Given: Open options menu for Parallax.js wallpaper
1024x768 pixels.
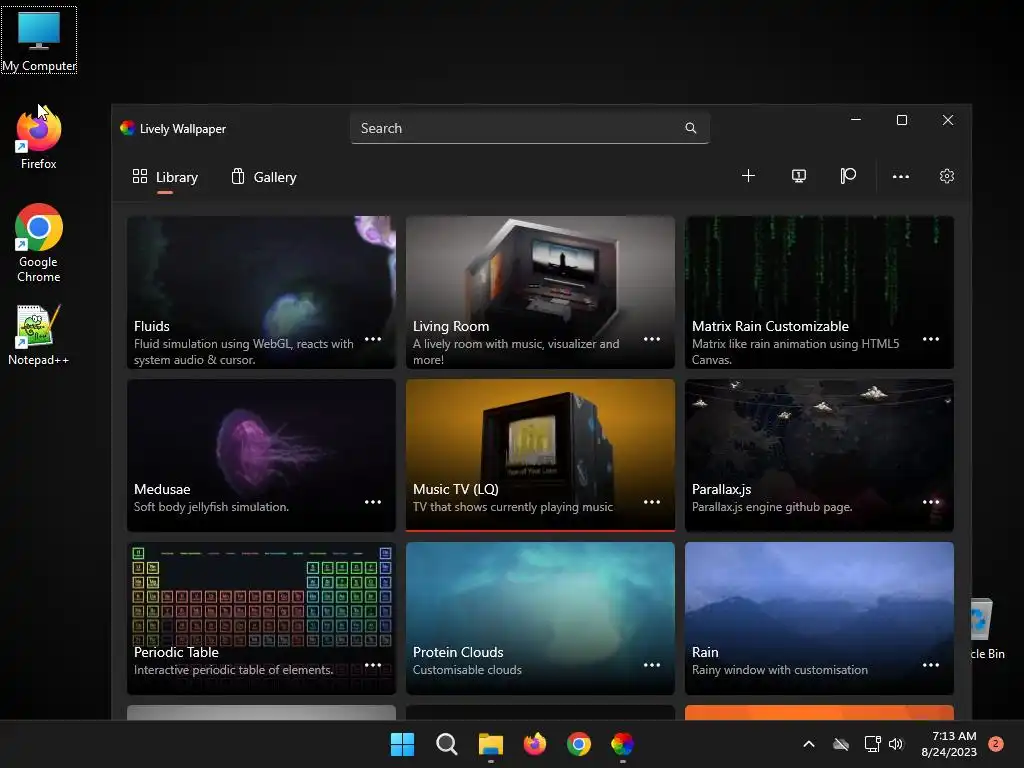Looking at the screenshot, I should coord(931,502).
